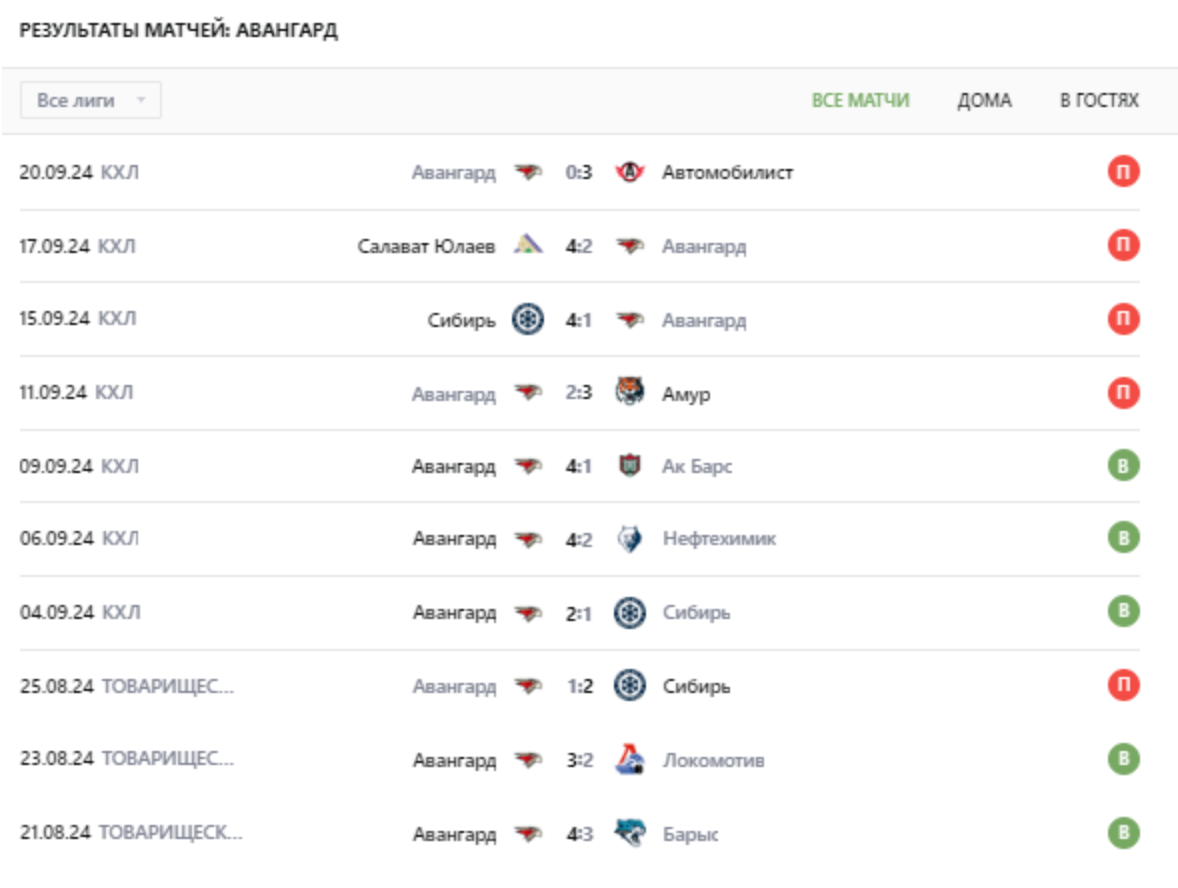Click the loss badge for 20.09.24 match
1178x888 pixels.
[1123, 173]
